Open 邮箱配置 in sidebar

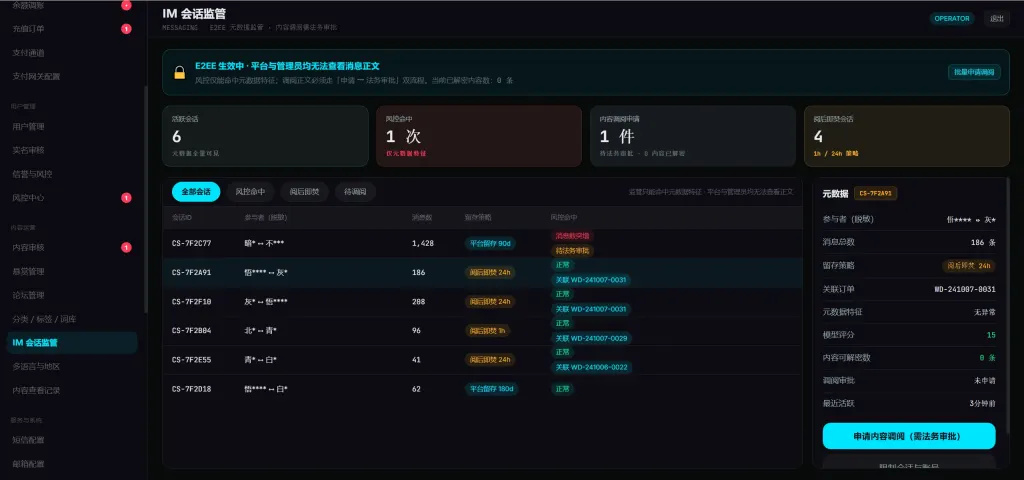point(29,464)
